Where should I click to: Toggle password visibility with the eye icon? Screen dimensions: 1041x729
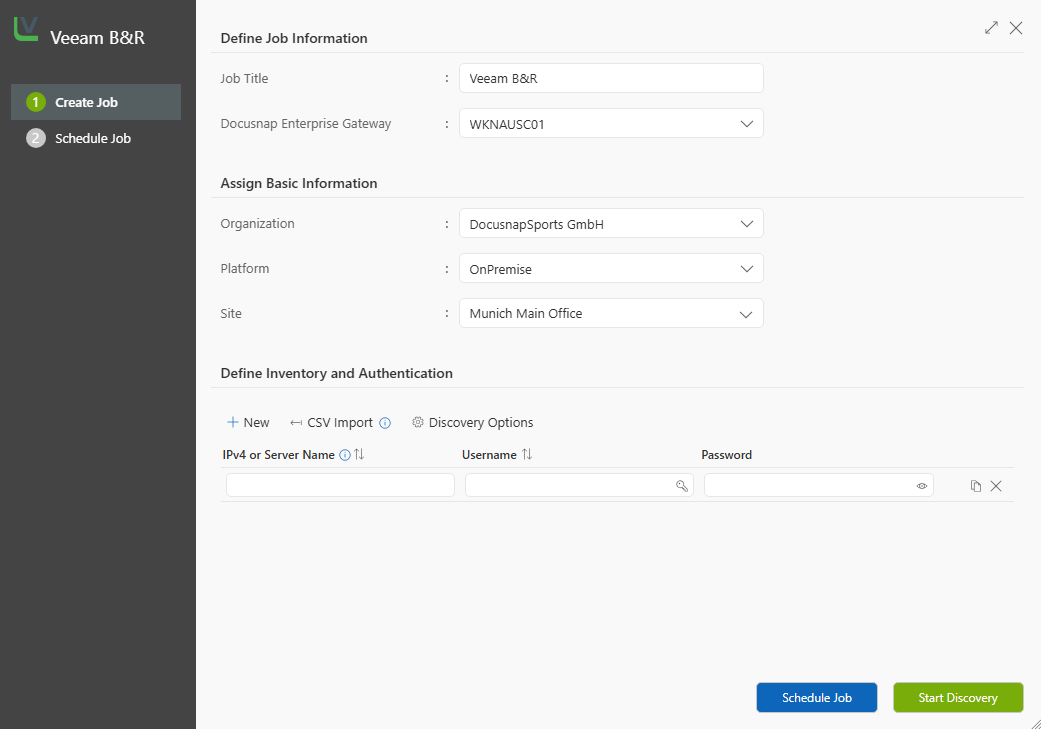click(921, 486)
